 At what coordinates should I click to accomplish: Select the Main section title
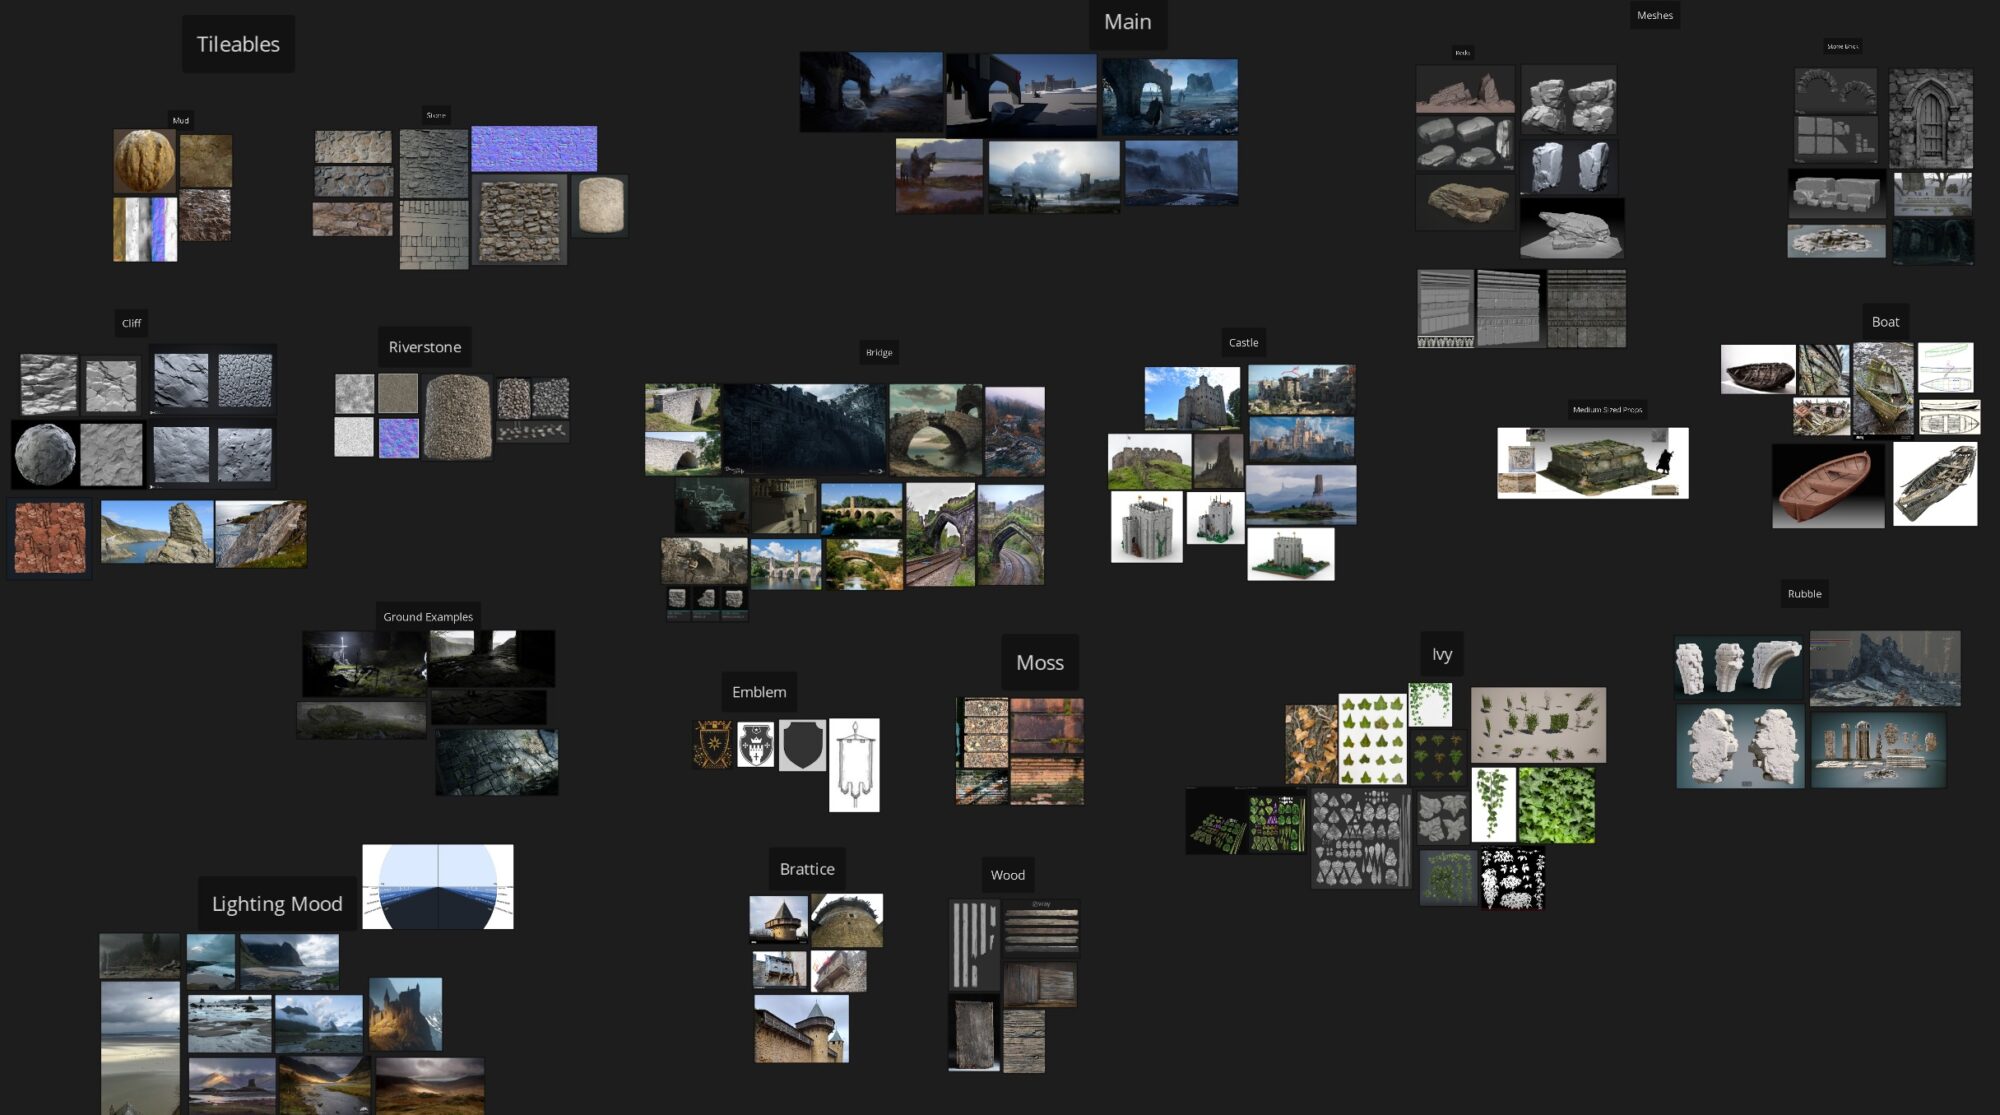point(1127,22)
